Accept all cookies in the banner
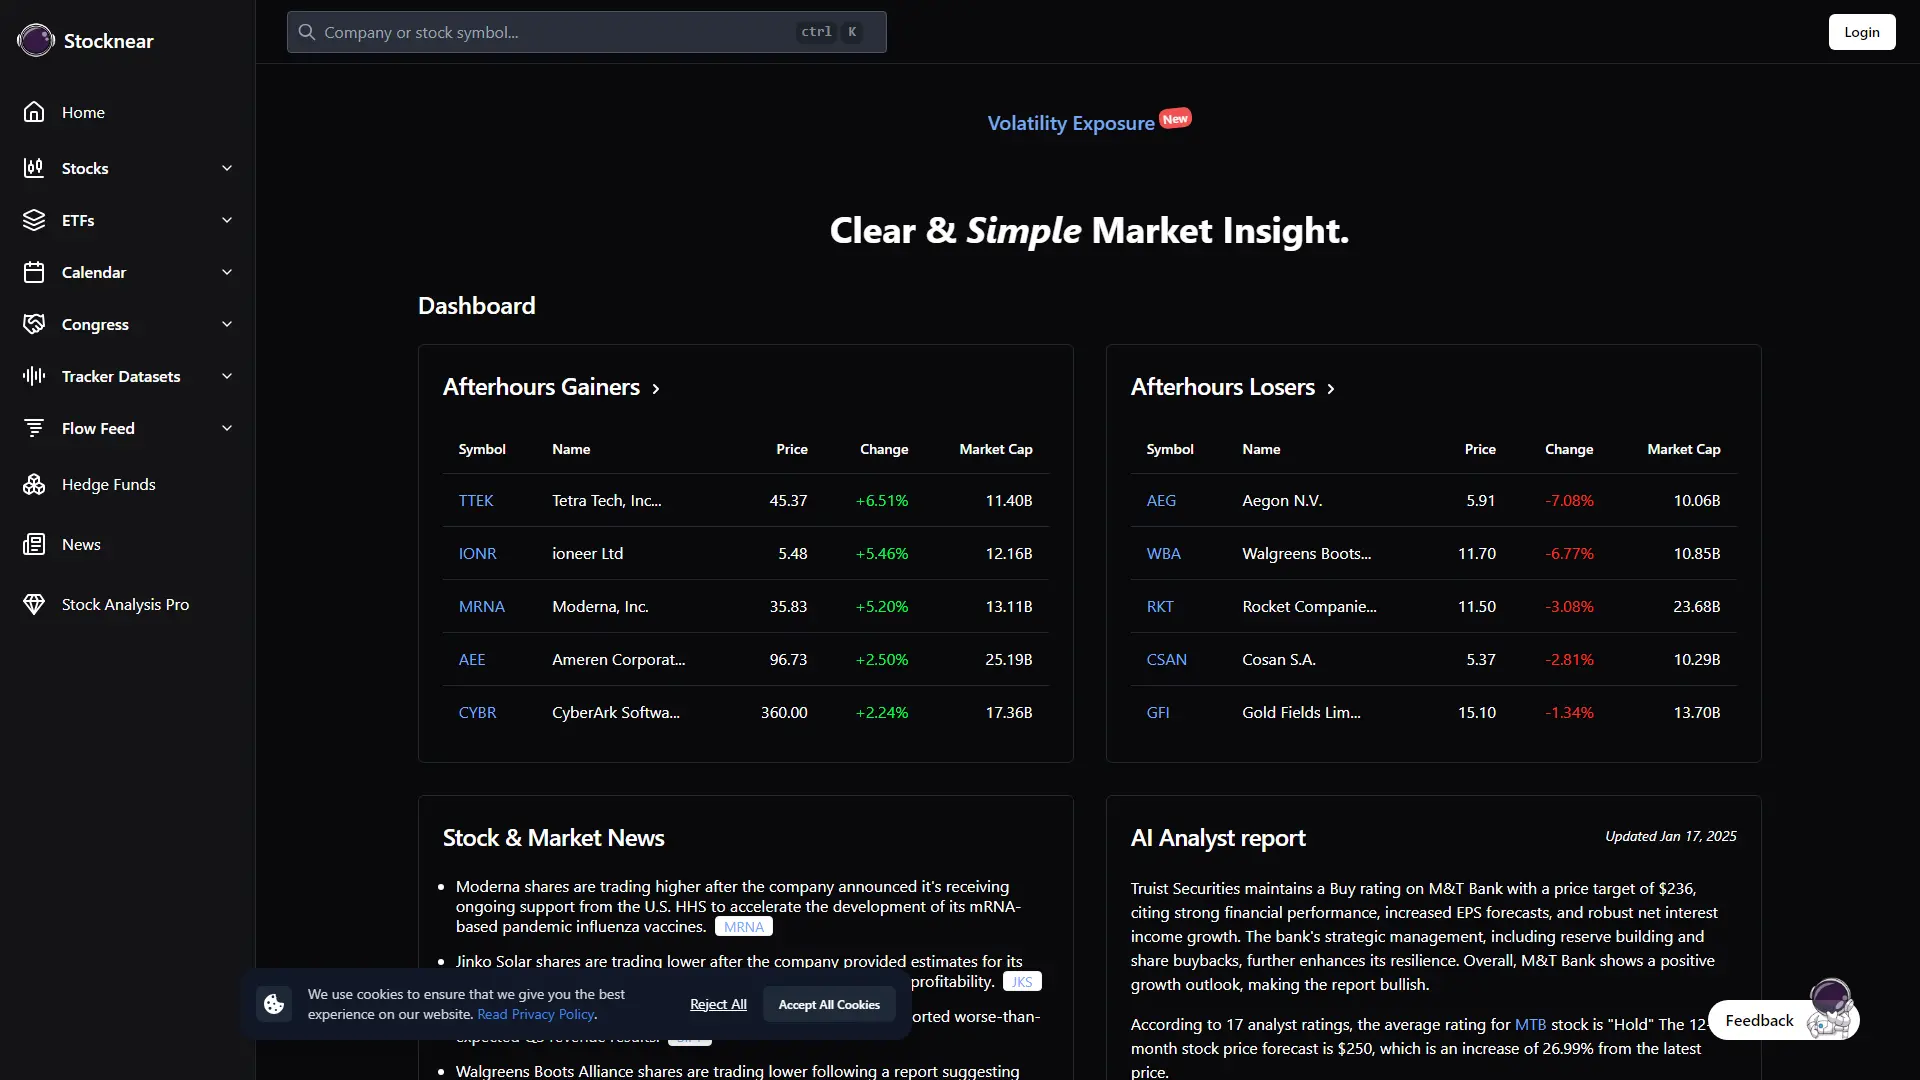This screenshot has height=1080, width=1920. click(828, 1004)
